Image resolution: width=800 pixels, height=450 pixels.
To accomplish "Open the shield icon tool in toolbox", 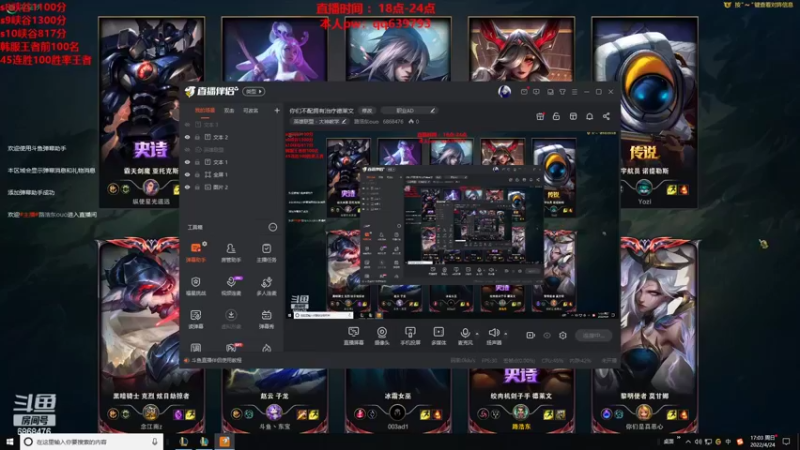I will tap(195, 286).
